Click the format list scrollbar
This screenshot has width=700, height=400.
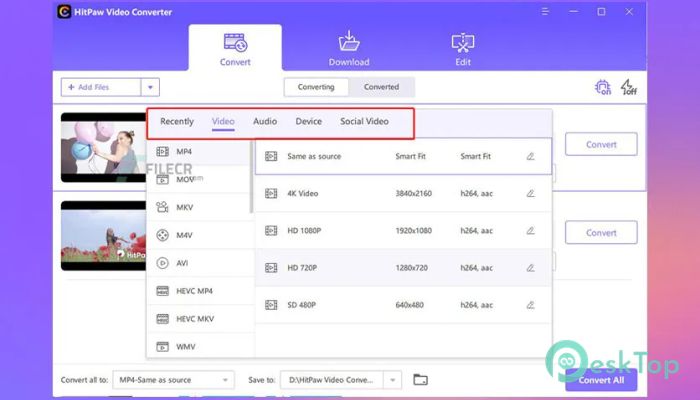tap(252, 177)
